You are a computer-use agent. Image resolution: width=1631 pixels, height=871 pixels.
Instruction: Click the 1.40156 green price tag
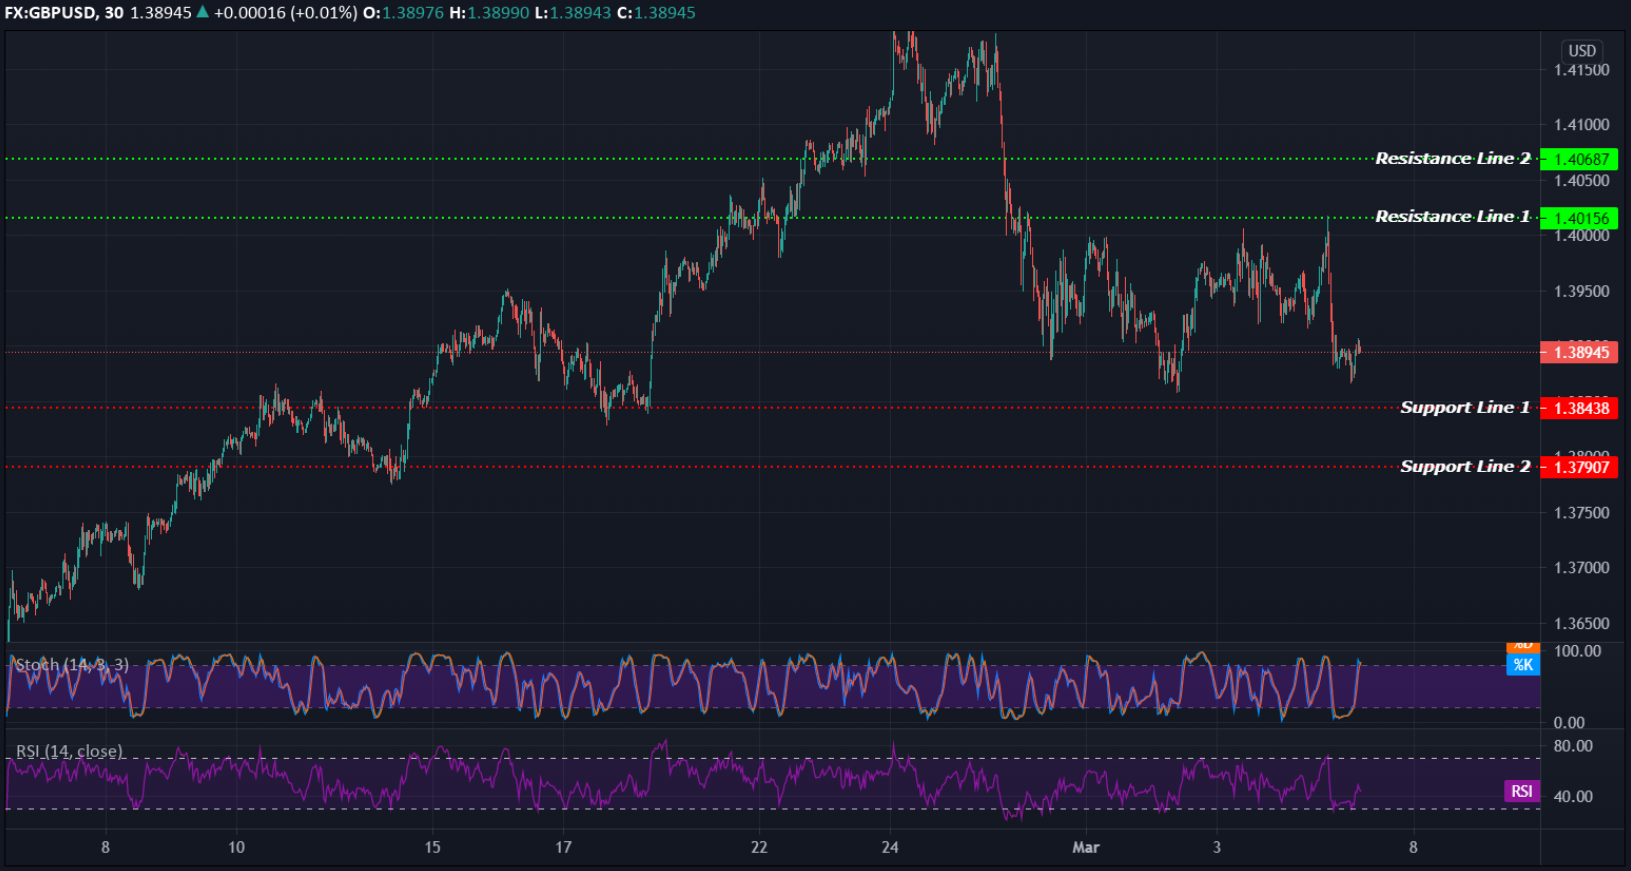(1579, 218)
